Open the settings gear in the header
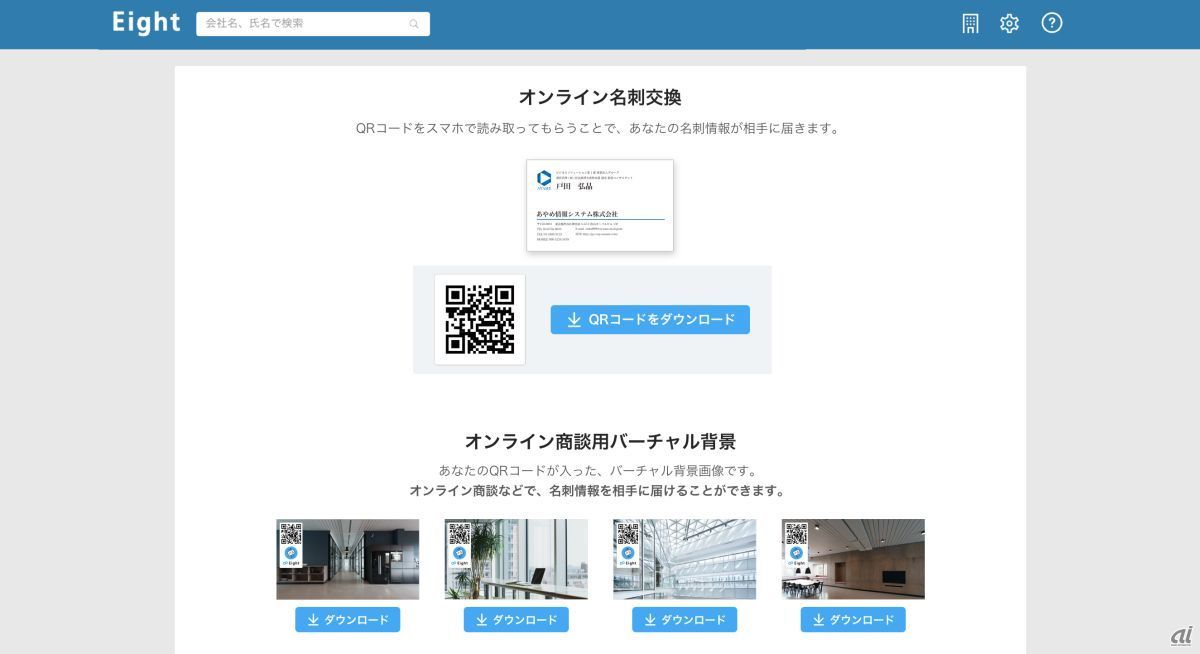The width and height of the screenshot is (1200, 654). tap(1009, 23)
